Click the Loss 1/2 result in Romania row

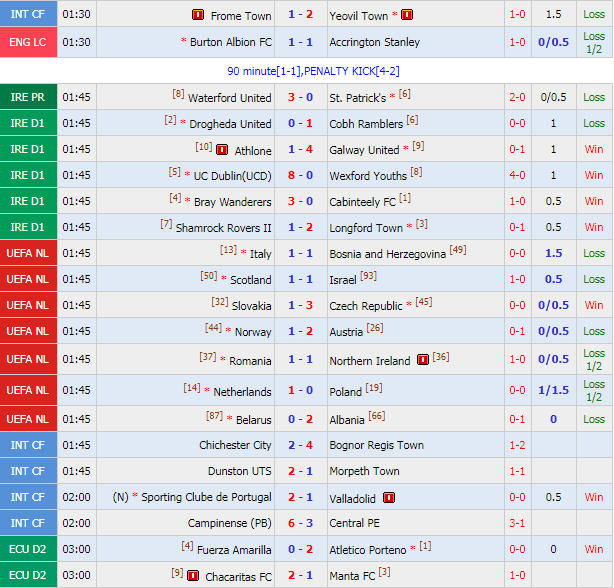[x=594, y=359]
